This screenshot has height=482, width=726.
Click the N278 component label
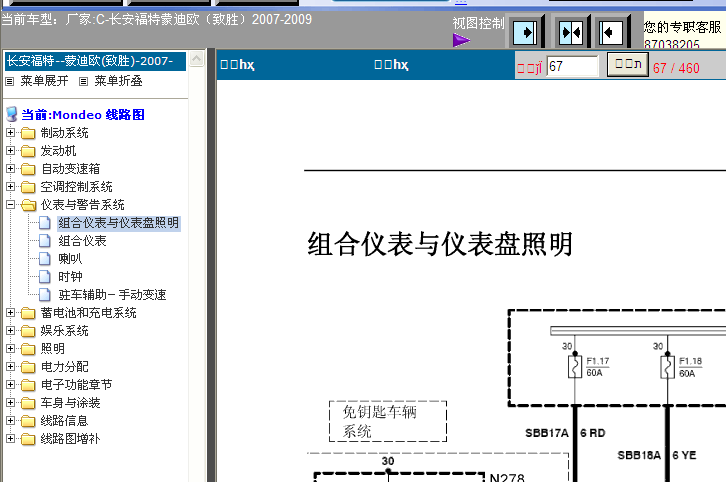[x=507, y=477]
